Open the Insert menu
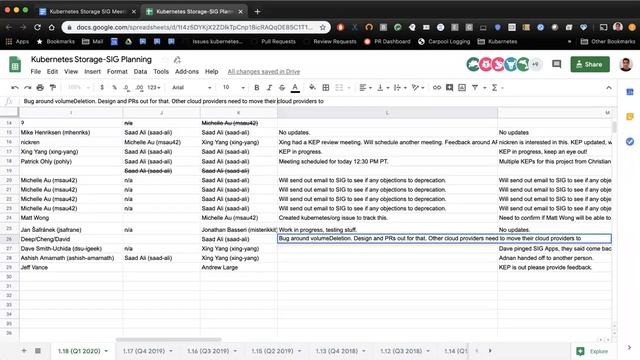The height and width of the screenshot is (360, 640). 92,71
